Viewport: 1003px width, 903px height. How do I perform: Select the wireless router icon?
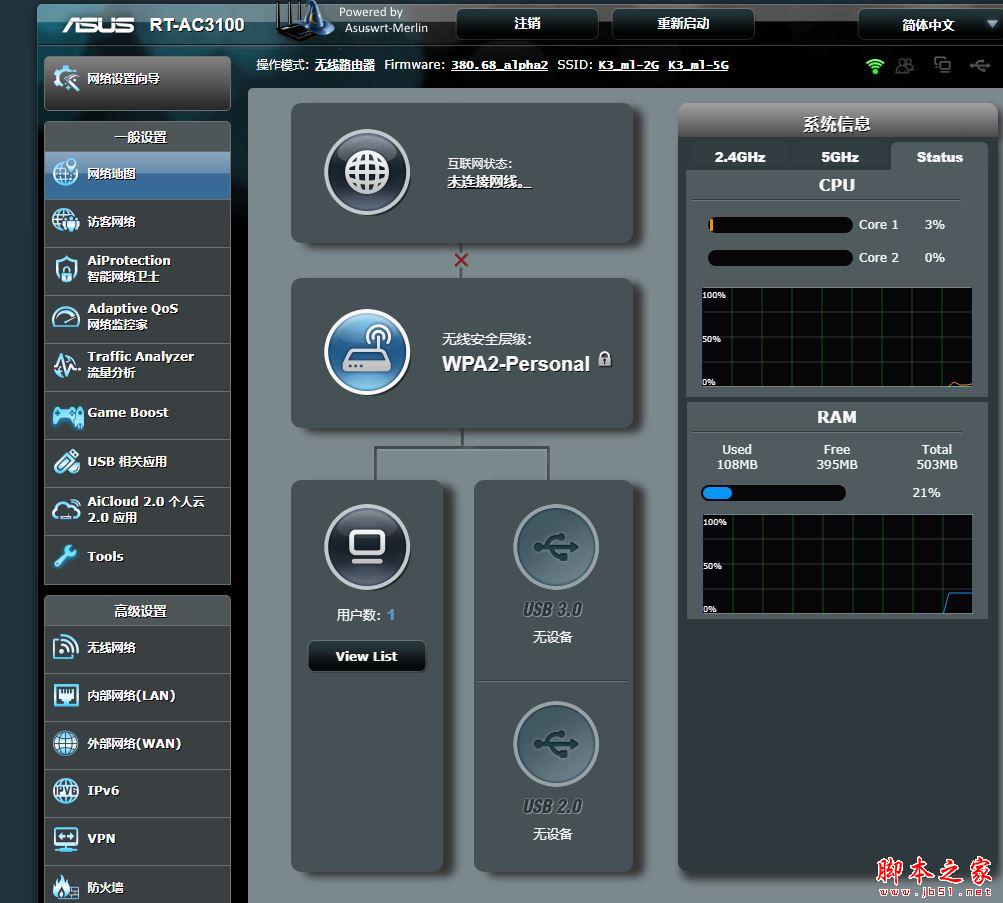point(367,352)
